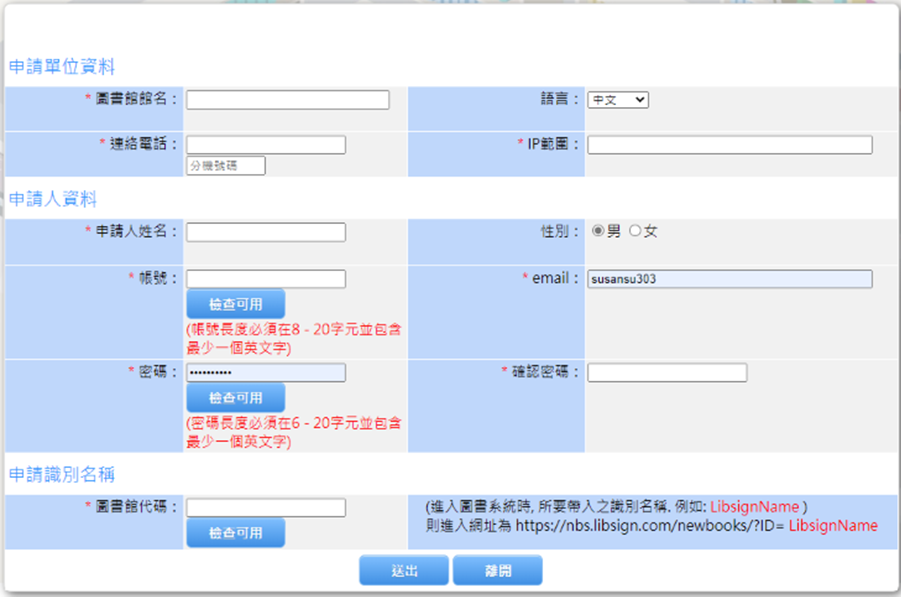Screen dimensions: 901x597
Task: Choose the 女 gender radio button
Action: coord(635,231)
